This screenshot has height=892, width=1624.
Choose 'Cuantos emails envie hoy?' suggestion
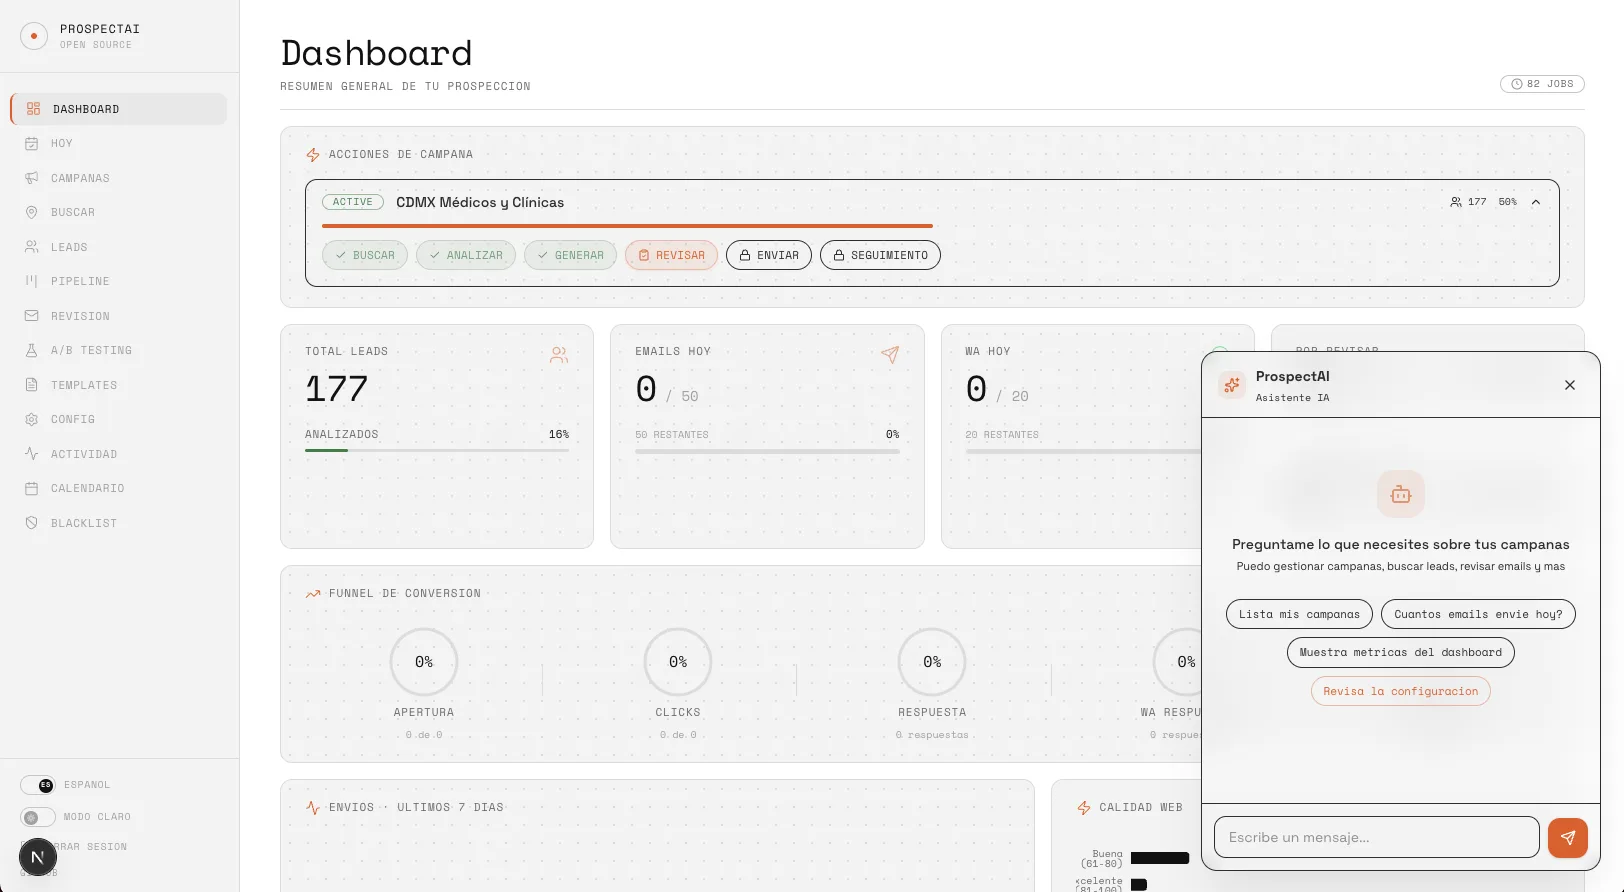point(1478,614)
